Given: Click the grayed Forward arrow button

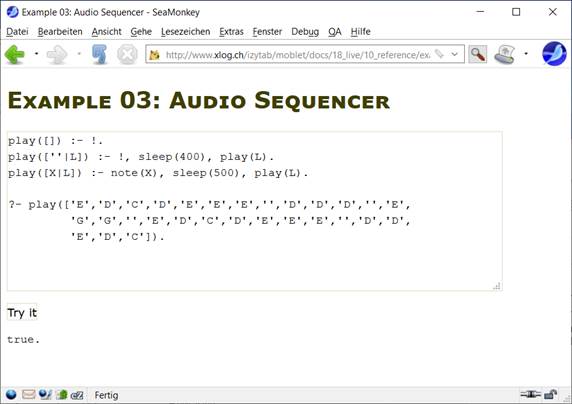Looking at the screenshot, I should pos(57,54).
